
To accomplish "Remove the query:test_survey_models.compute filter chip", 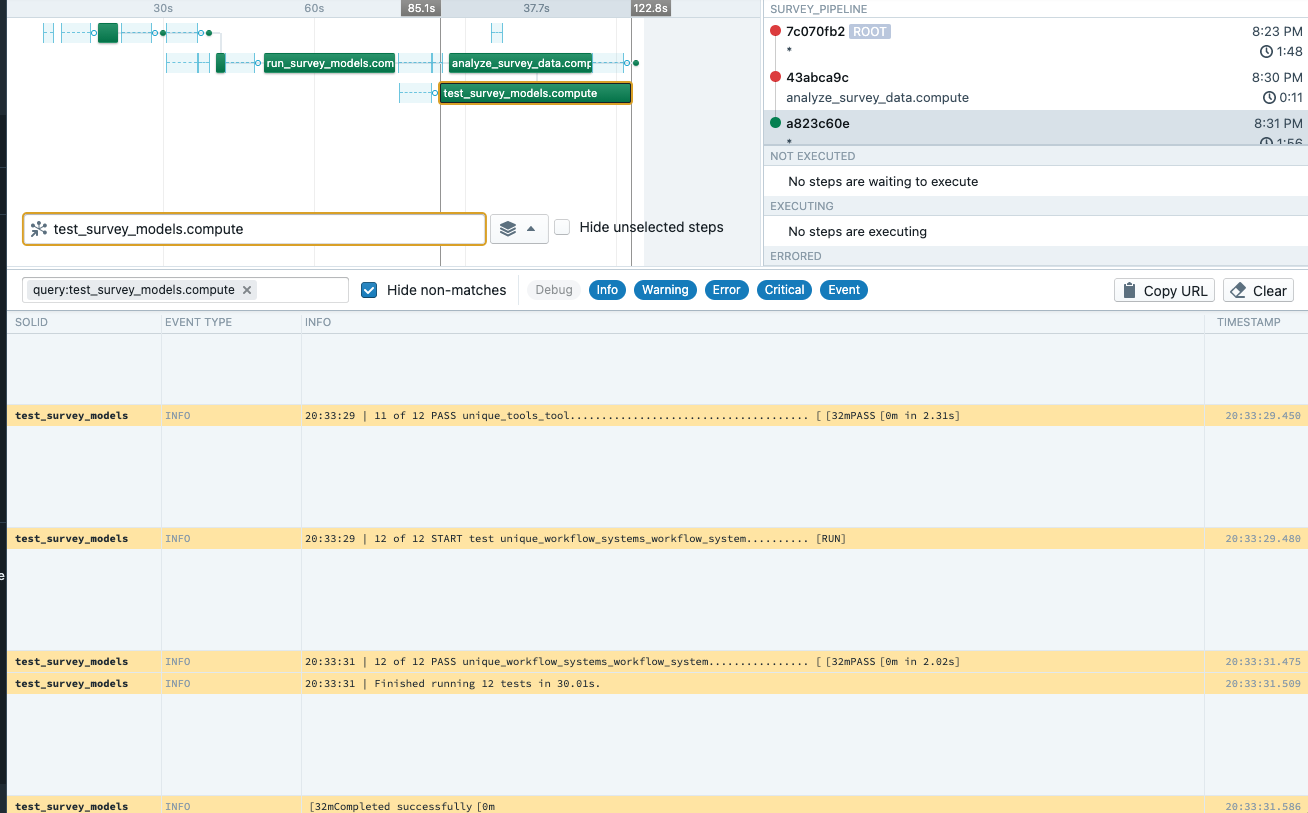I will coord(247,289).
